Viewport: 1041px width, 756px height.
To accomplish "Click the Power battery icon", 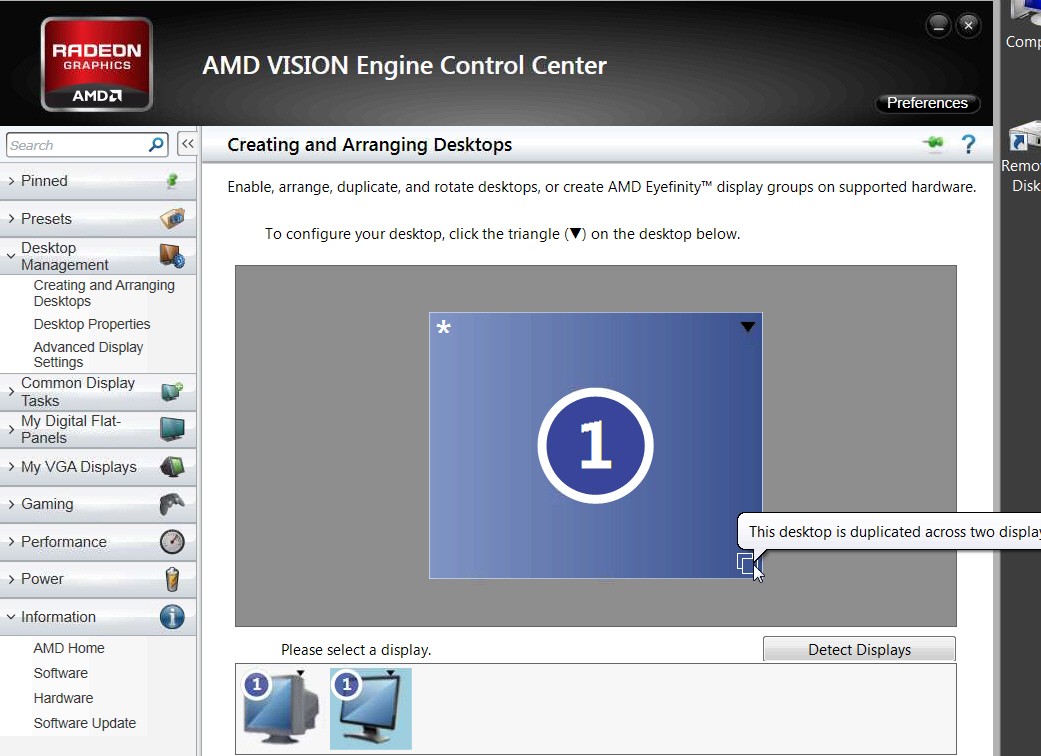I will [x=172, y=579].
